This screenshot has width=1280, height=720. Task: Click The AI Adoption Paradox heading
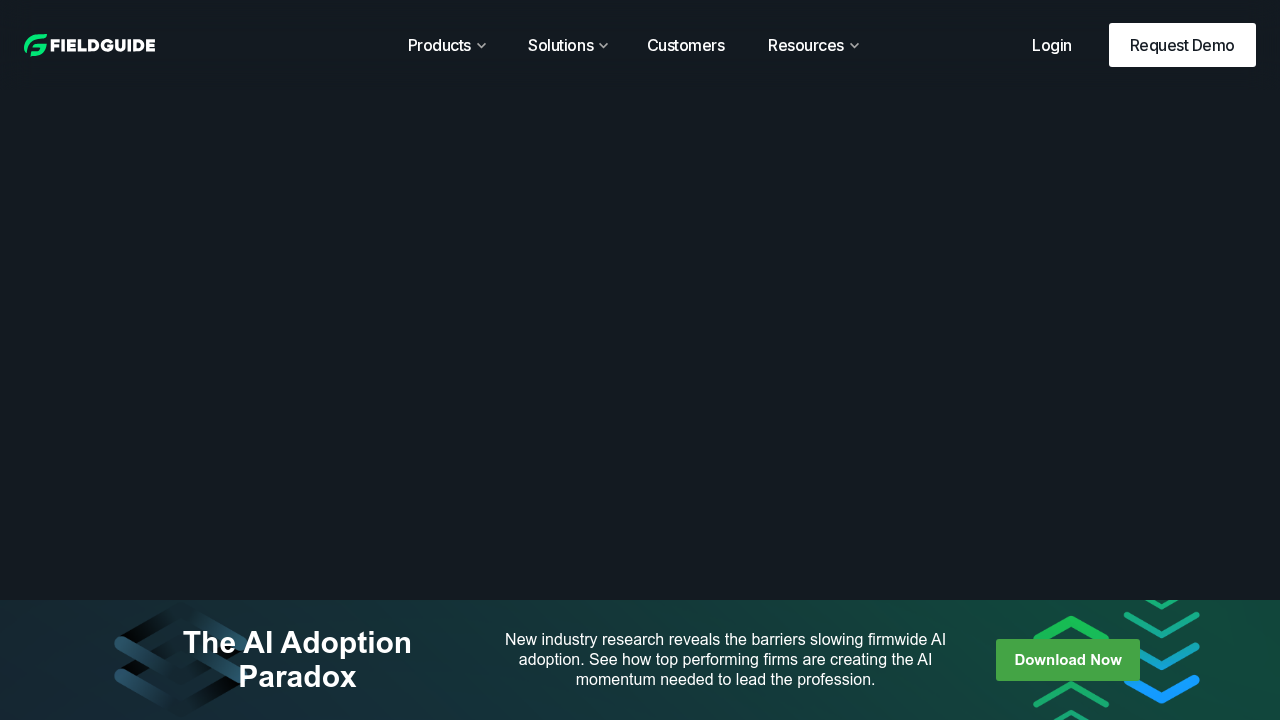(297, 659)
